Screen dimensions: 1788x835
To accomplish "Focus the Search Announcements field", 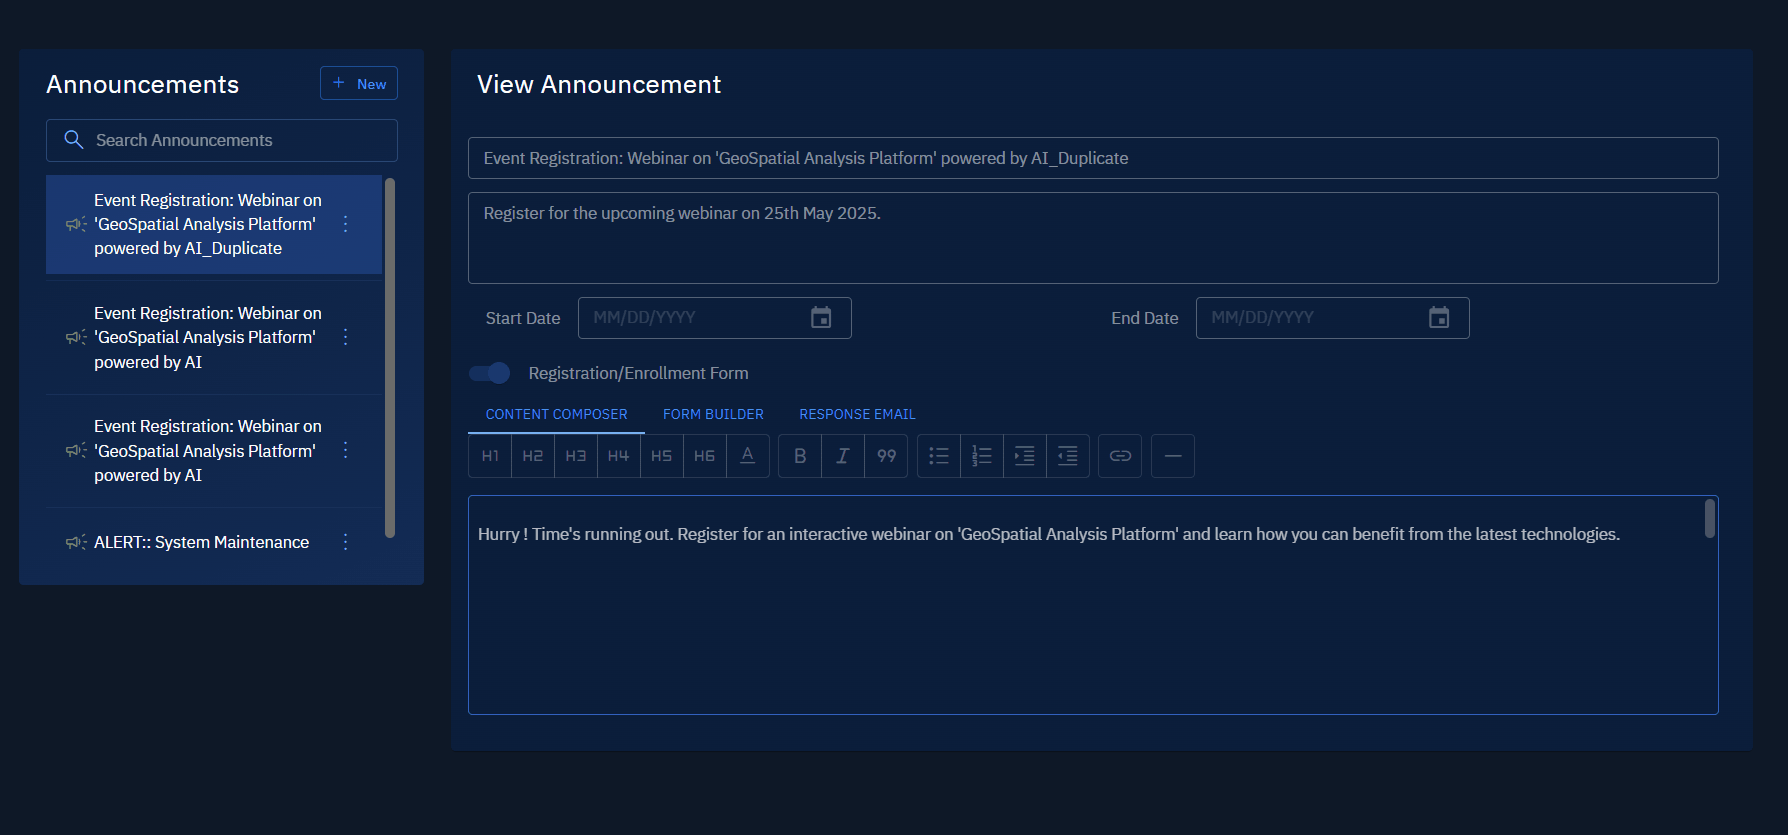I will [222, 140].
